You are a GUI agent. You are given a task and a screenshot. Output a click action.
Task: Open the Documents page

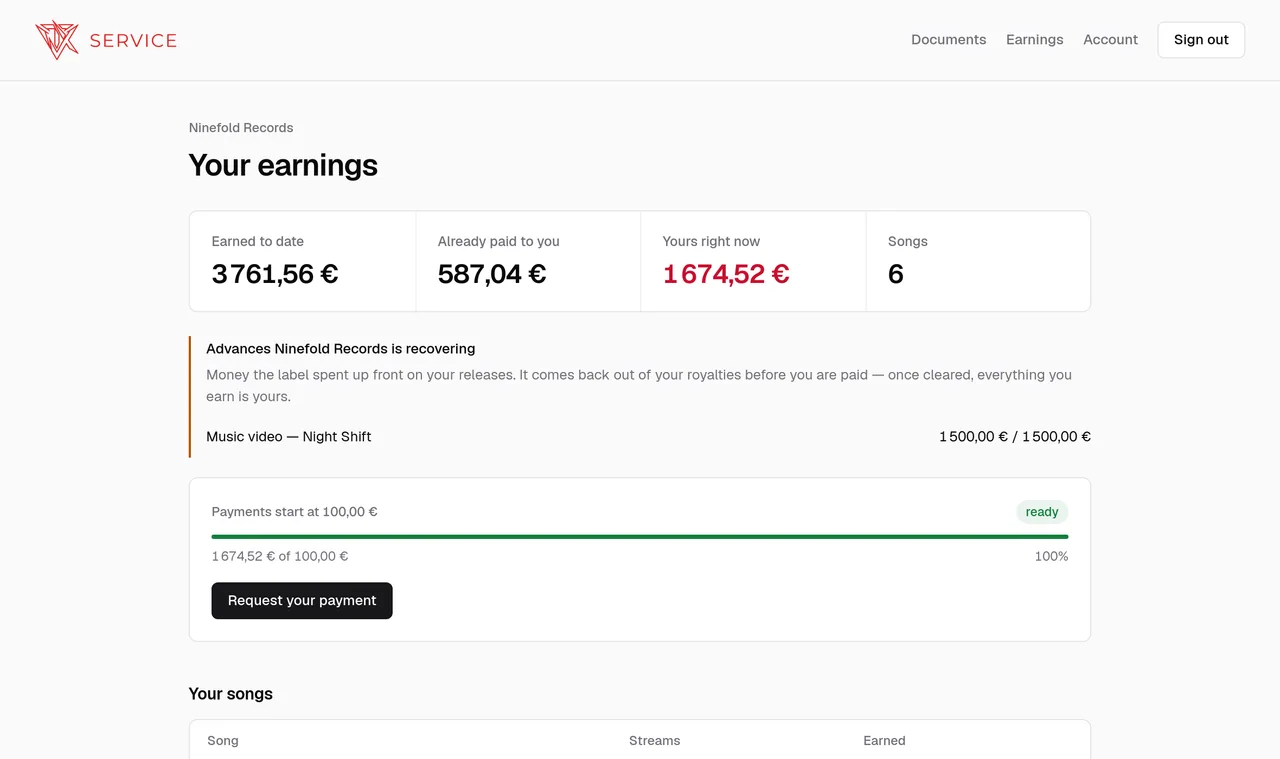(948, 40)
